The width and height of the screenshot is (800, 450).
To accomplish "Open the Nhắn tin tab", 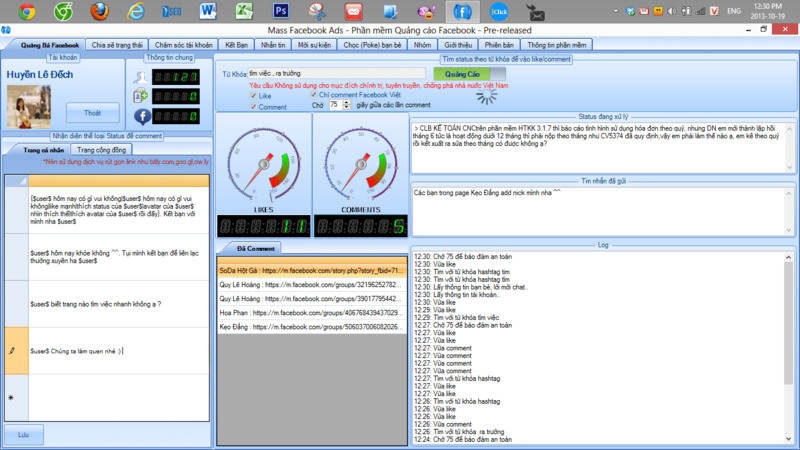I will (x=273, y=45).
